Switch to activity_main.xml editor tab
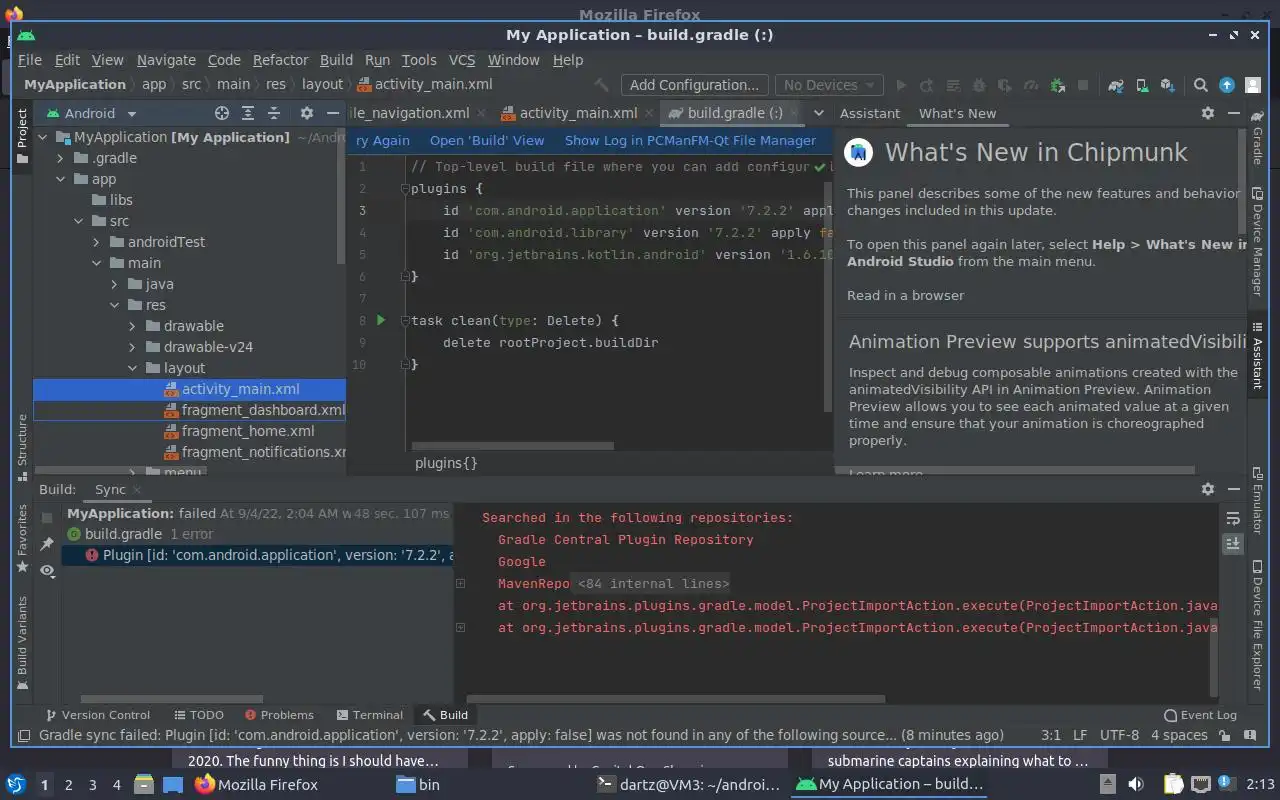 tap(577, 113)
